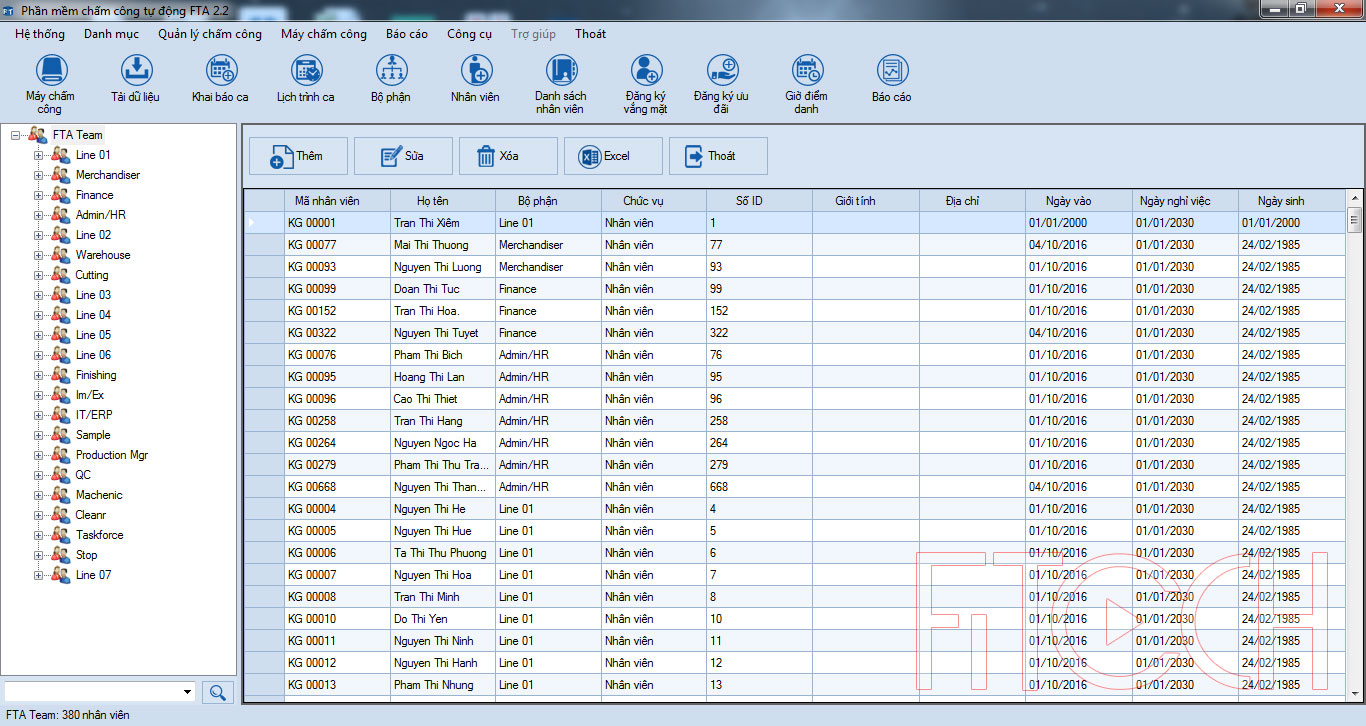This screenshot has height=726, width=1366.
Task: Open the Máy chấm công toolbar icon
Action: tap(51, 71)
